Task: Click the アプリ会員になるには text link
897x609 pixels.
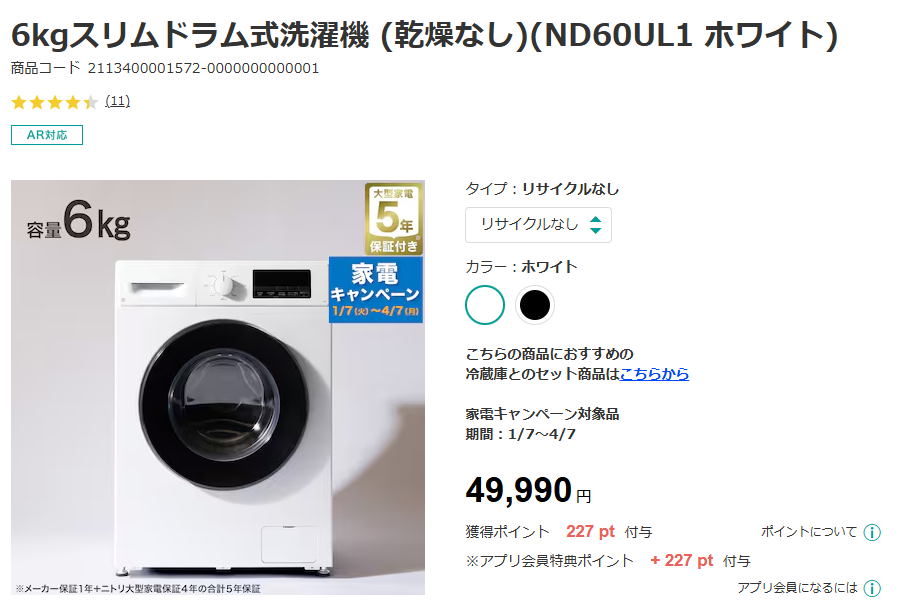Action: [x=797, y=587]
